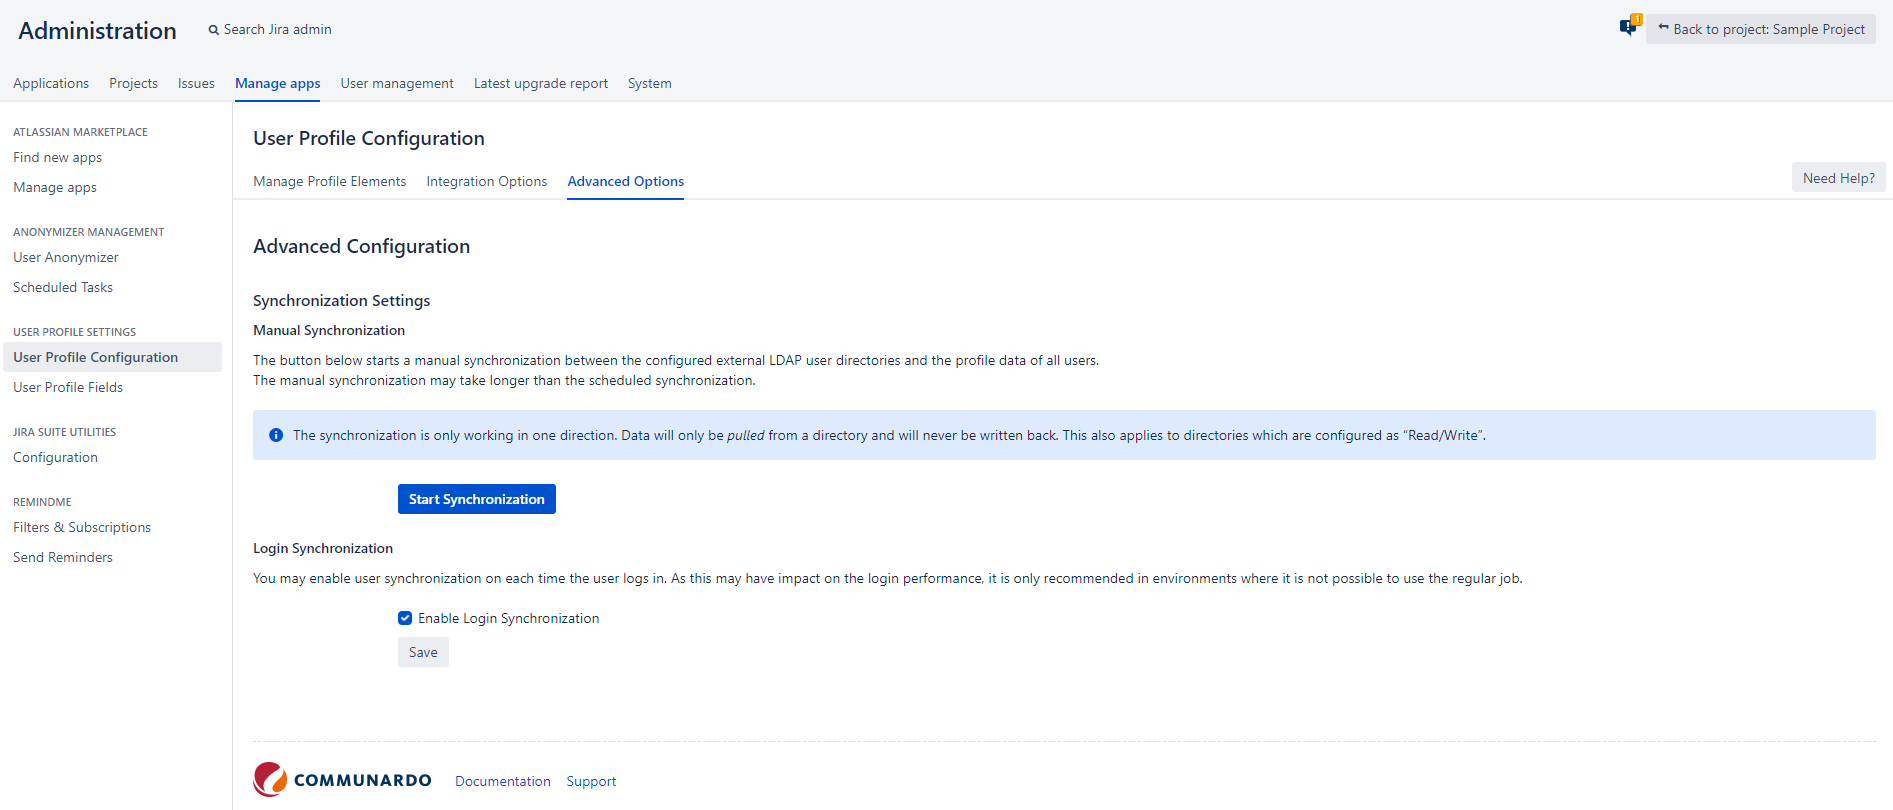Screen dimensions: 1893x810
Task: Select the Advanced Options tab
Action: click(x=625, y=181)
